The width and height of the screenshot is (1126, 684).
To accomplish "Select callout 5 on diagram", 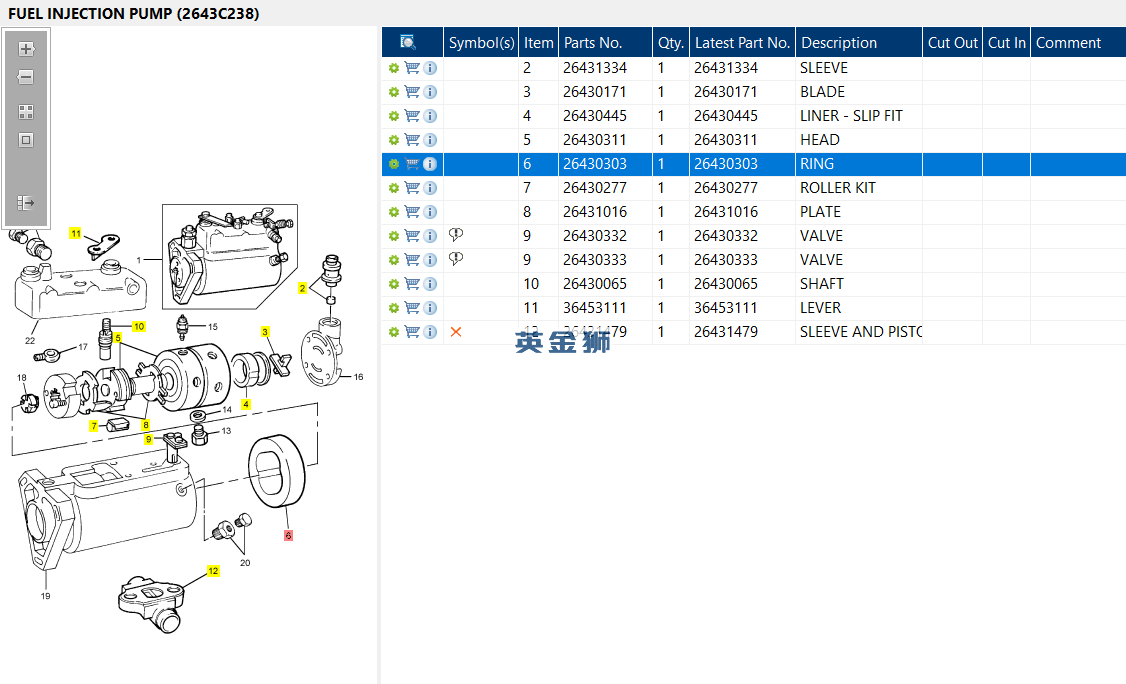I will pyautogui.click(x=118, y=338).
